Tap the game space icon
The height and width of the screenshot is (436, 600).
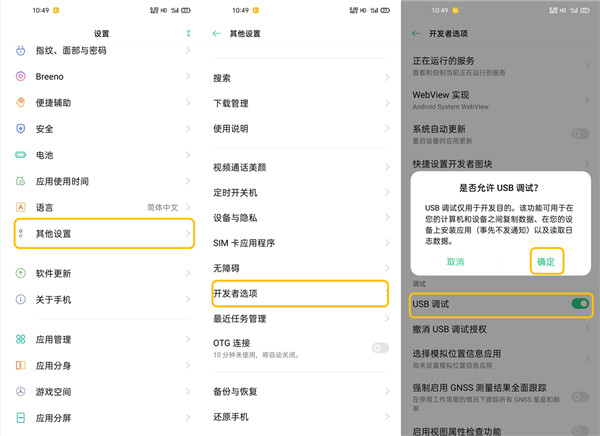[x=21, y=392]
